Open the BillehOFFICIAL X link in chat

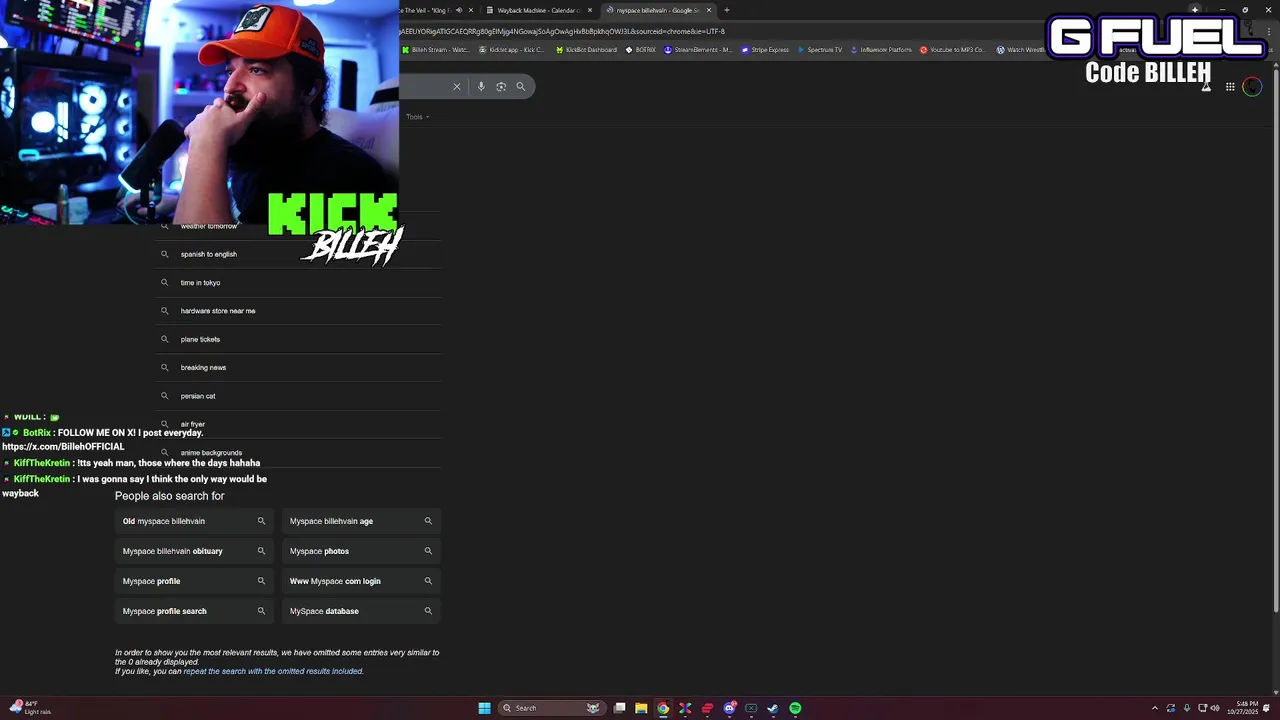(63, 447)
